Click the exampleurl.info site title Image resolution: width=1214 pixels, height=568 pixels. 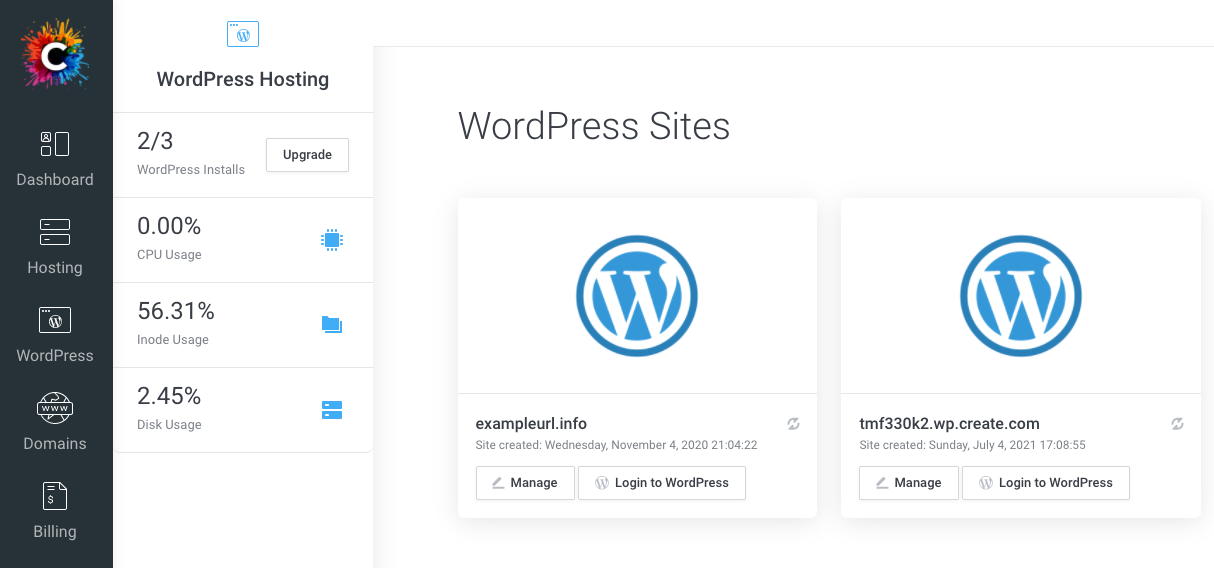[x=538, y=424]
